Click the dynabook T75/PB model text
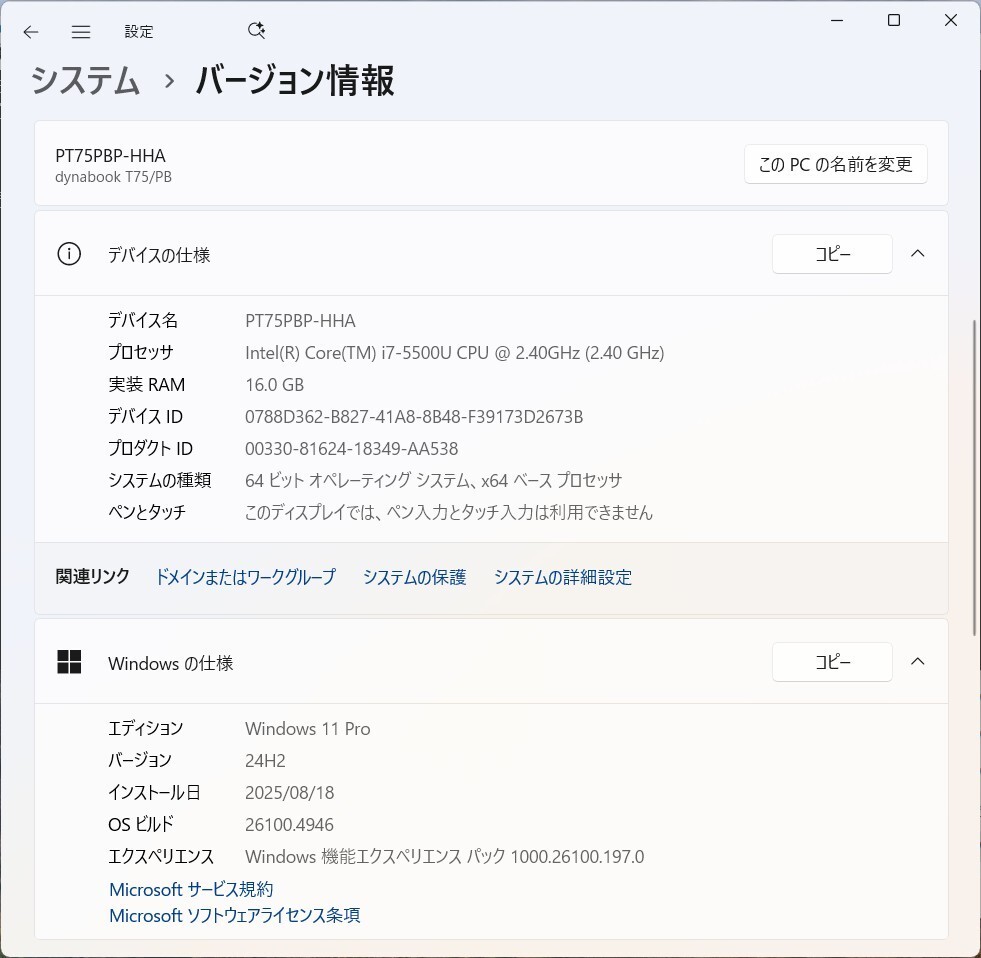Screen dimensions: 981x958 click(113, 177)
